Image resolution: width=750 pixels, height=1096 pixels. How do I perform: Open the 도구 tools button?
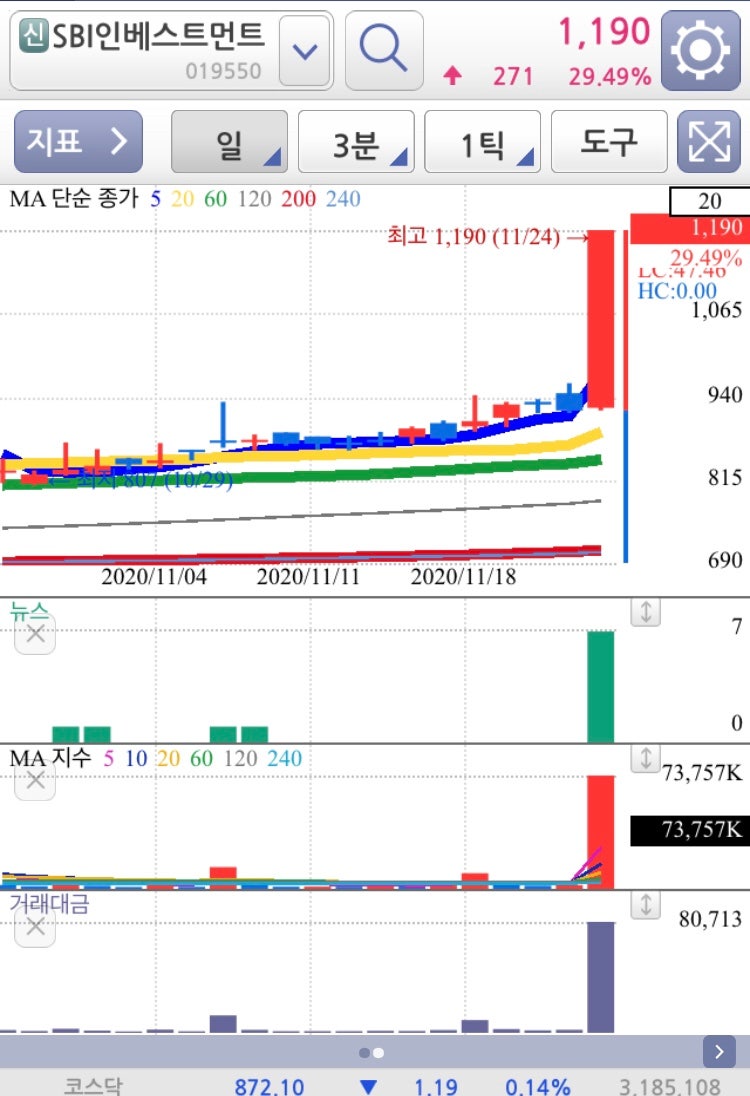[609, 141]
